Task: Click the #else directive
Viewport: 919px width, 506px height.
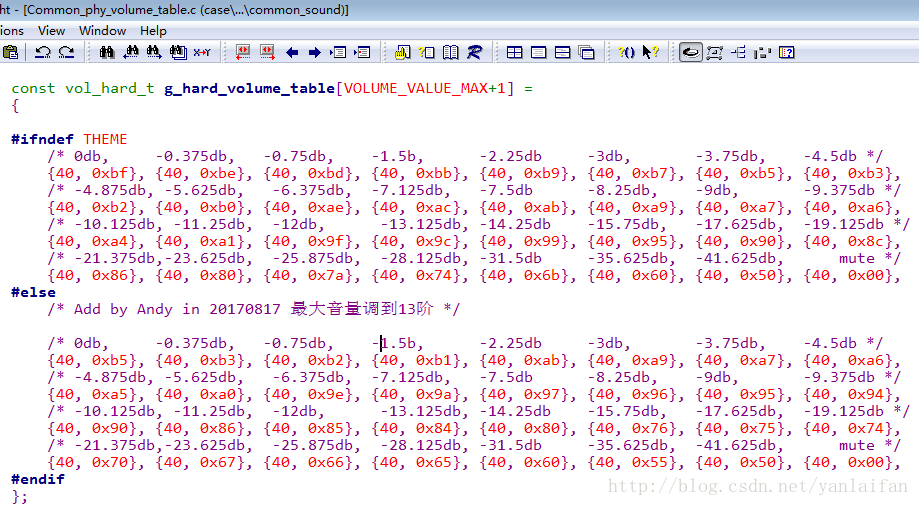Action: click(x=33, y=293)
